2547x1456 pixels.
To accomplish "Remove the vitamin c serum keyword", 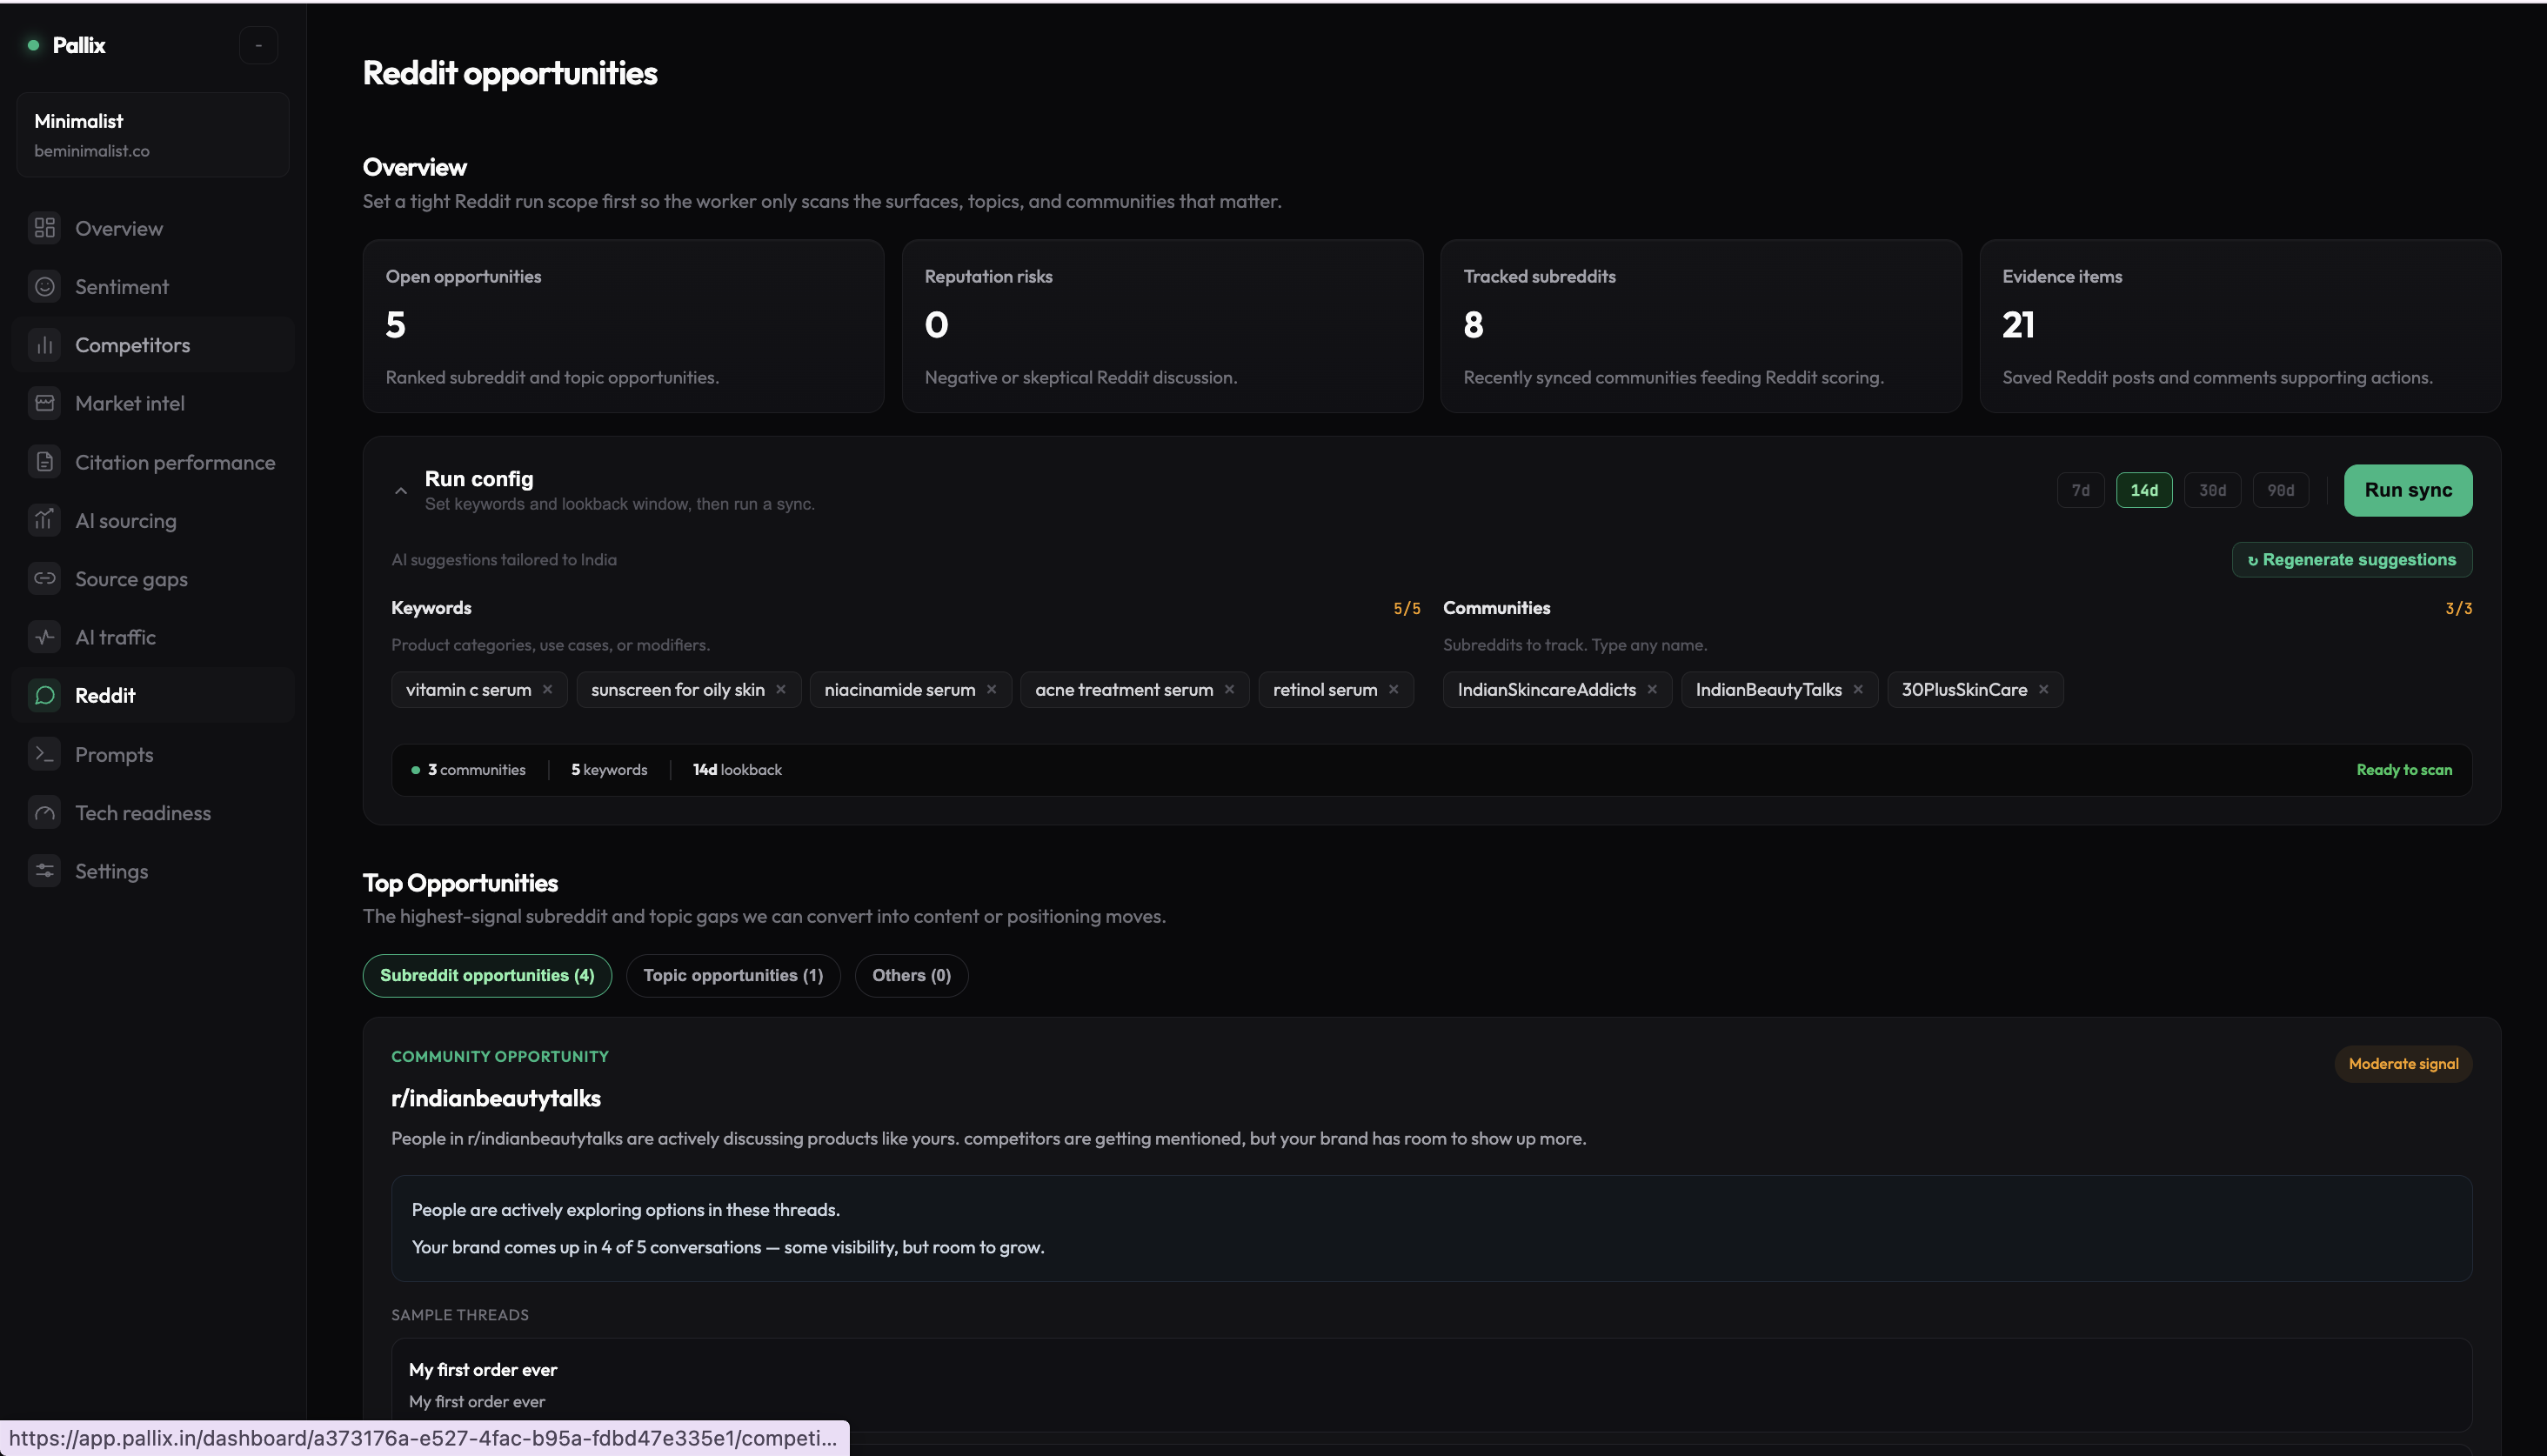I will (x=547, y=690).
